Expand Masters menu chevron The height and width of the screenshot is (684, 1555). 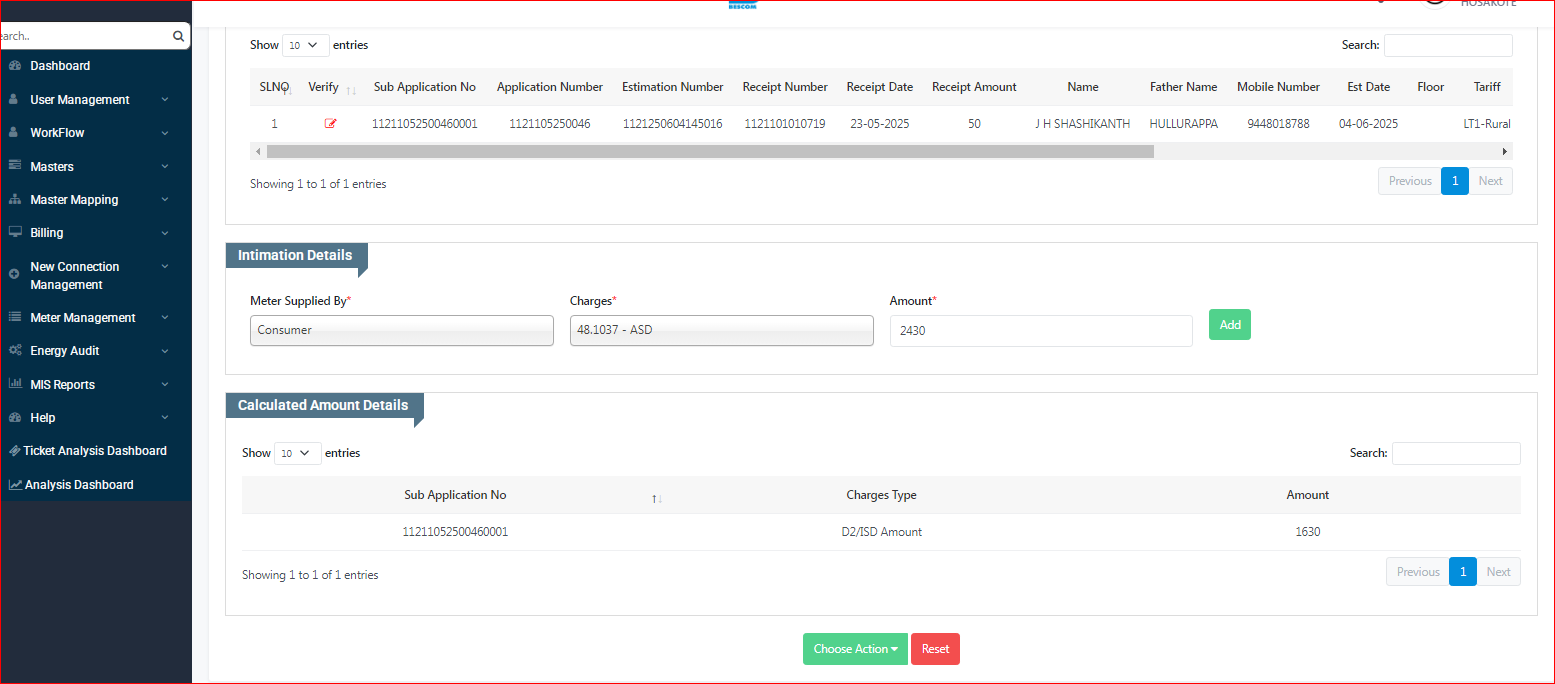click(165, 167)
